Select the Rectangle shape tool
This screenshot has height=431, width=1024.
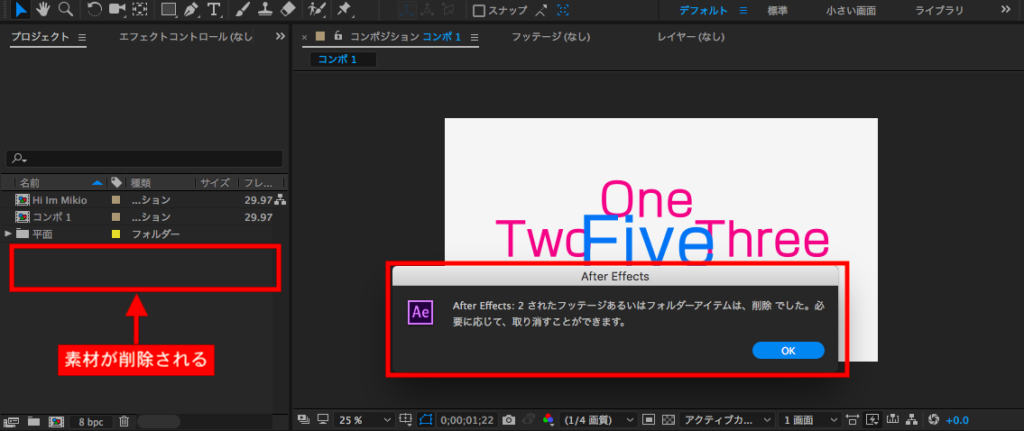(x=168, y=9)
